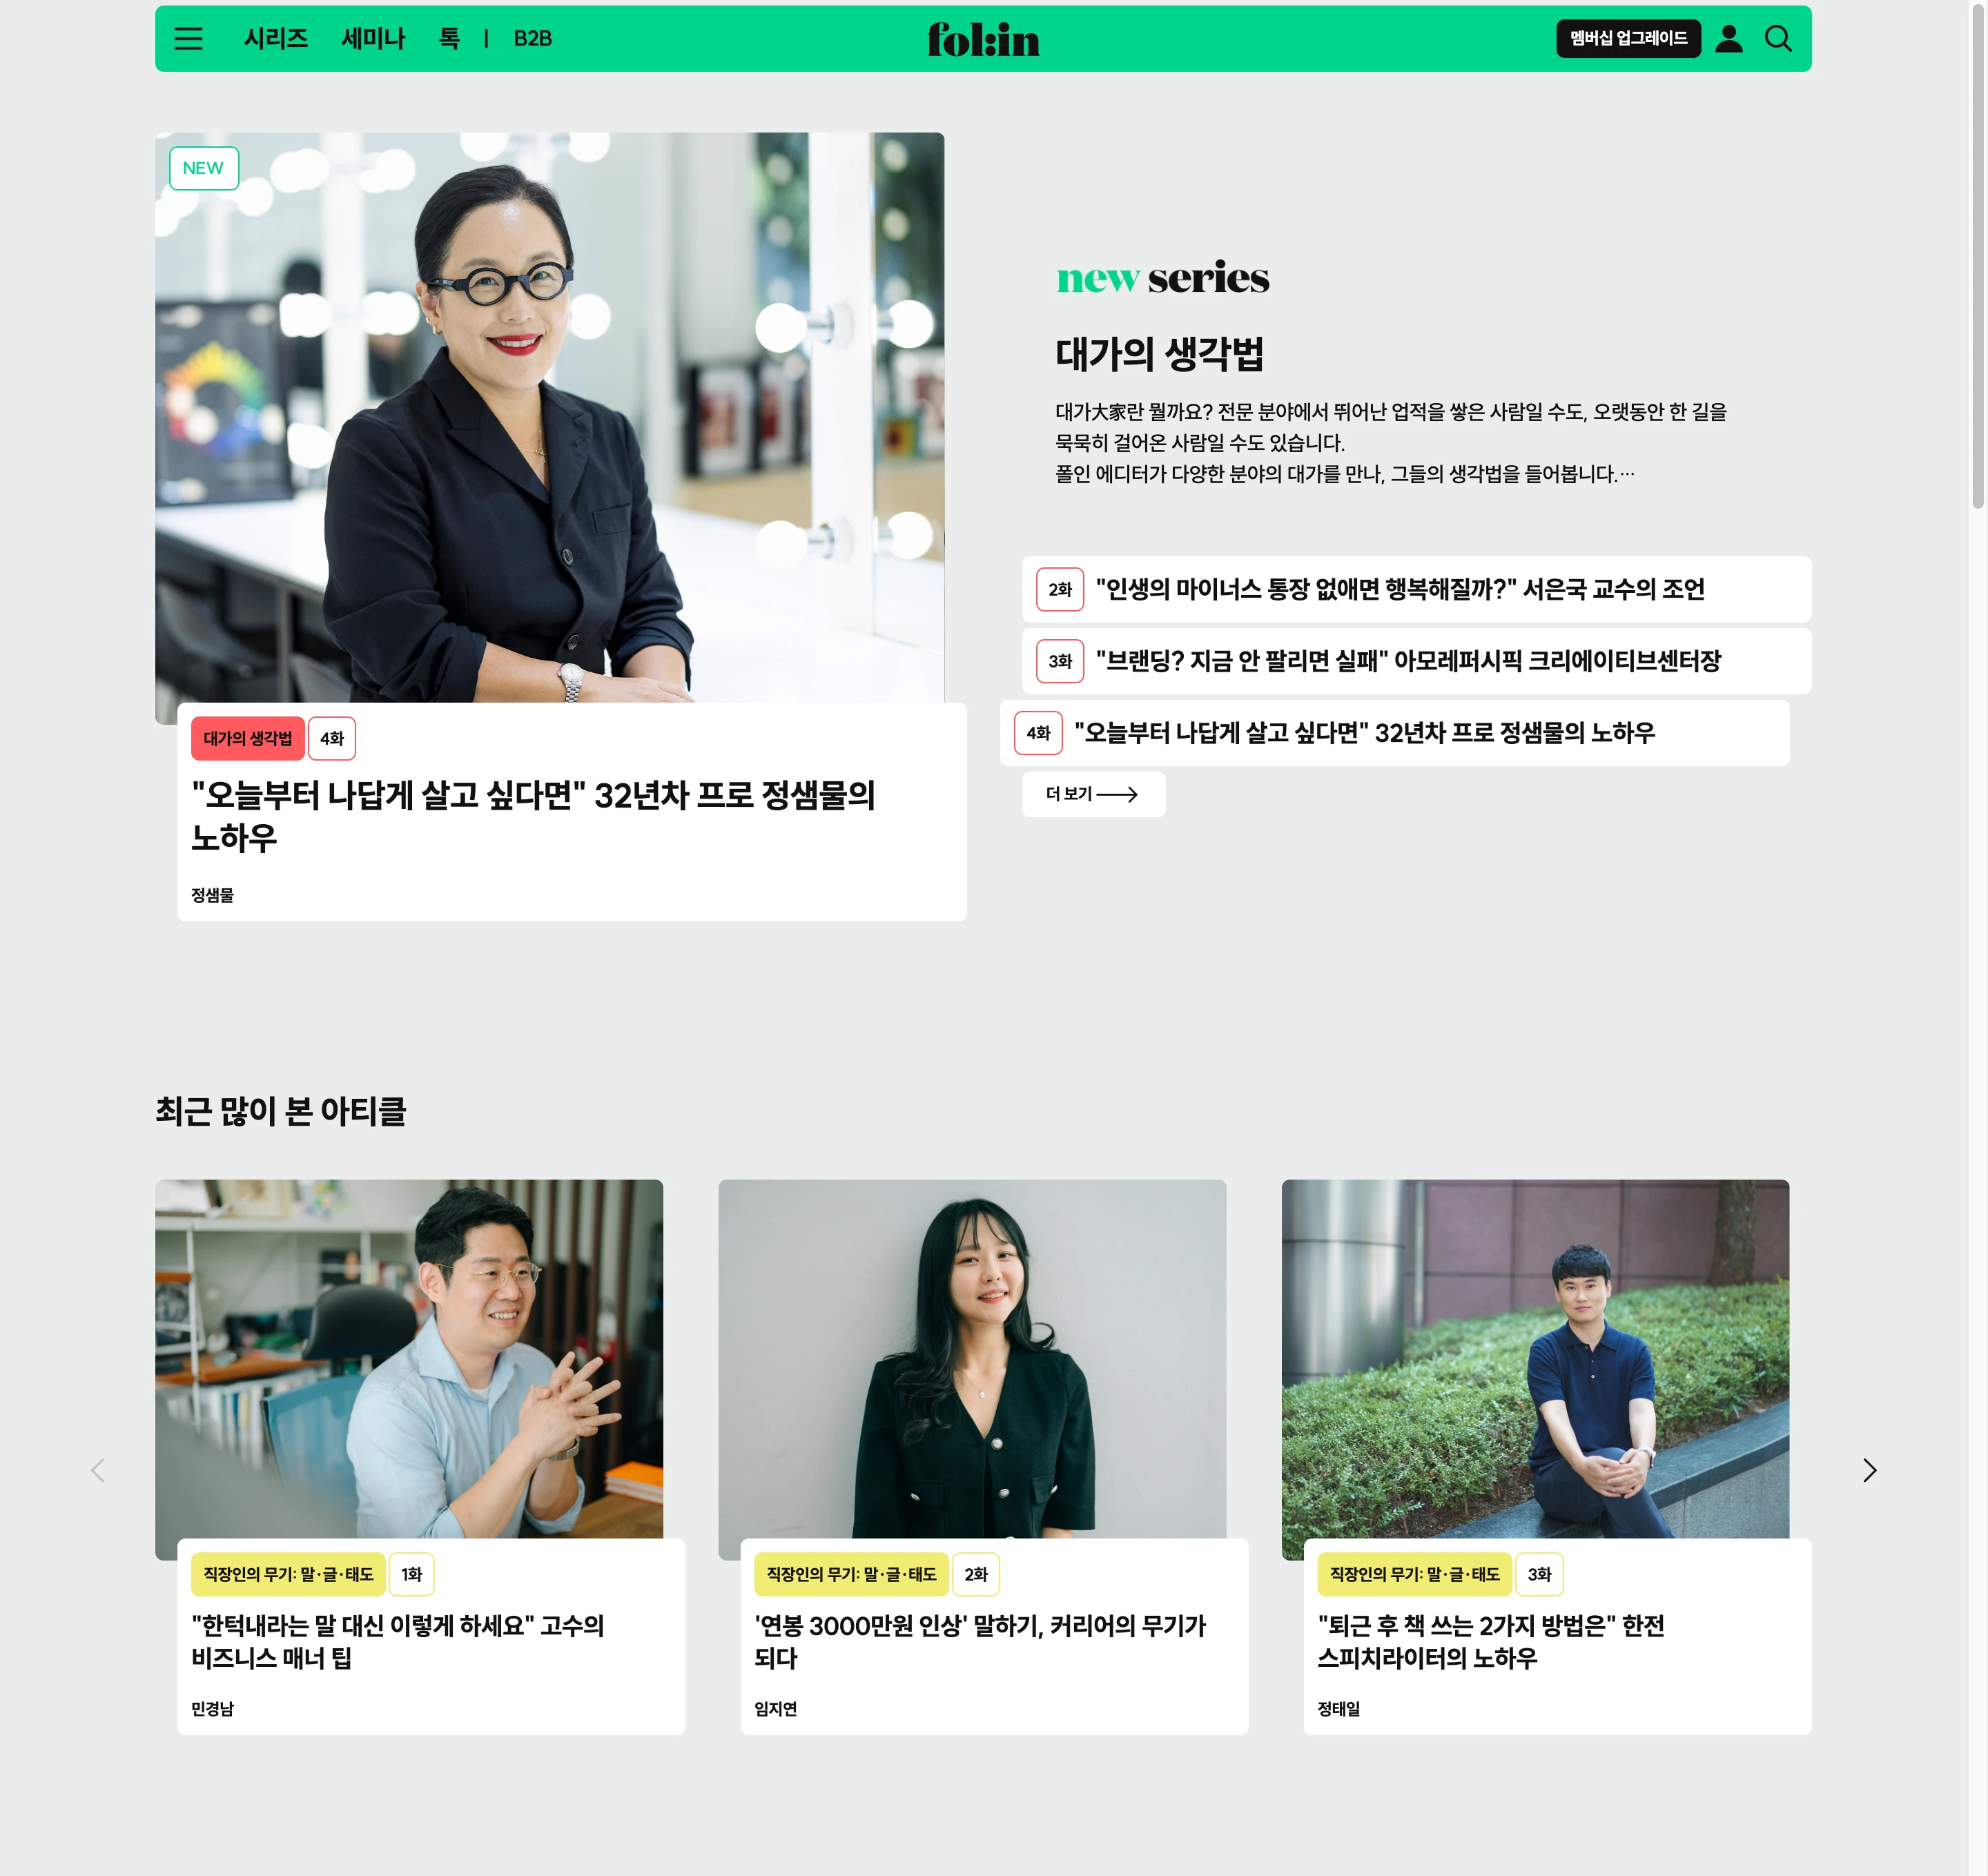Click the fol:in logo
The image size is (1988, 1876).
pyautogui.click(x=983, y=40)
